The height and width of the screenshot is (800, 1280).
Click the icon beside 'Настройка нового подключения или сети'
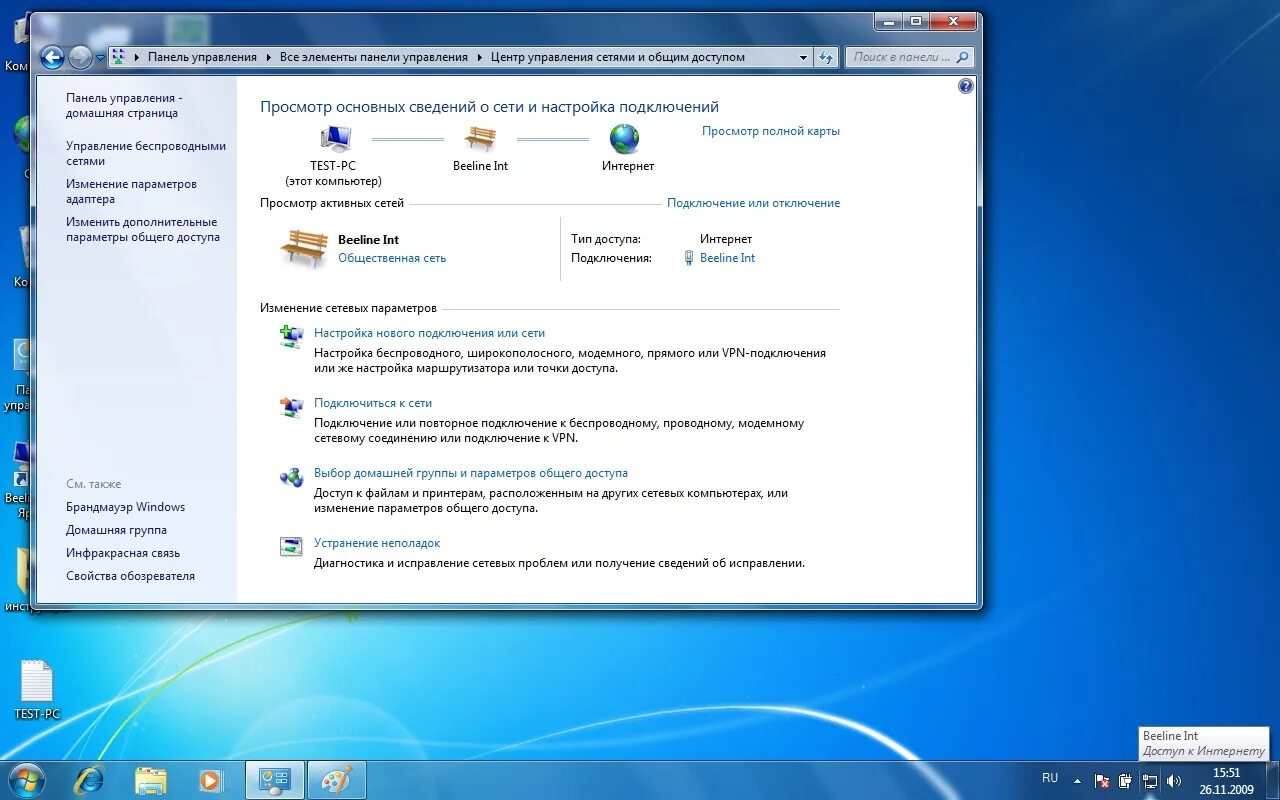pos(291,337)
